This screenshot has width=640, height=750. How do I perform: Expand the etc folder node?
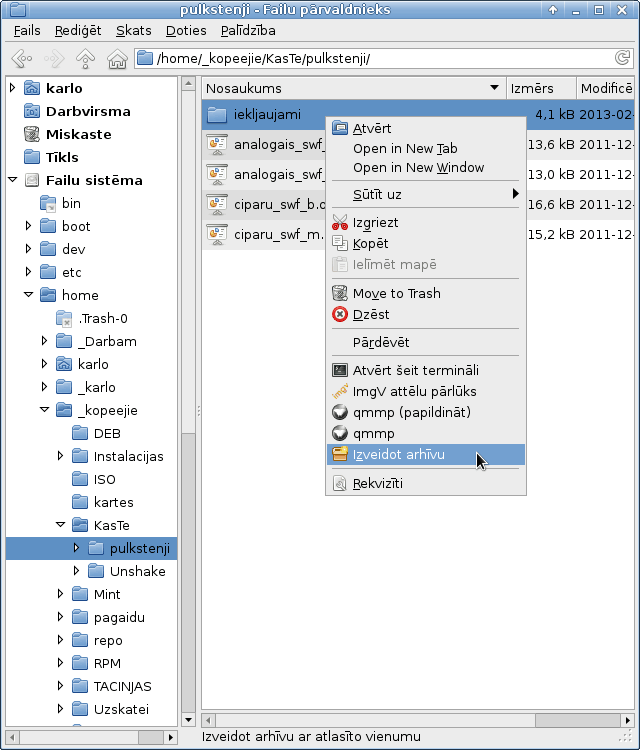coord(28,272)
